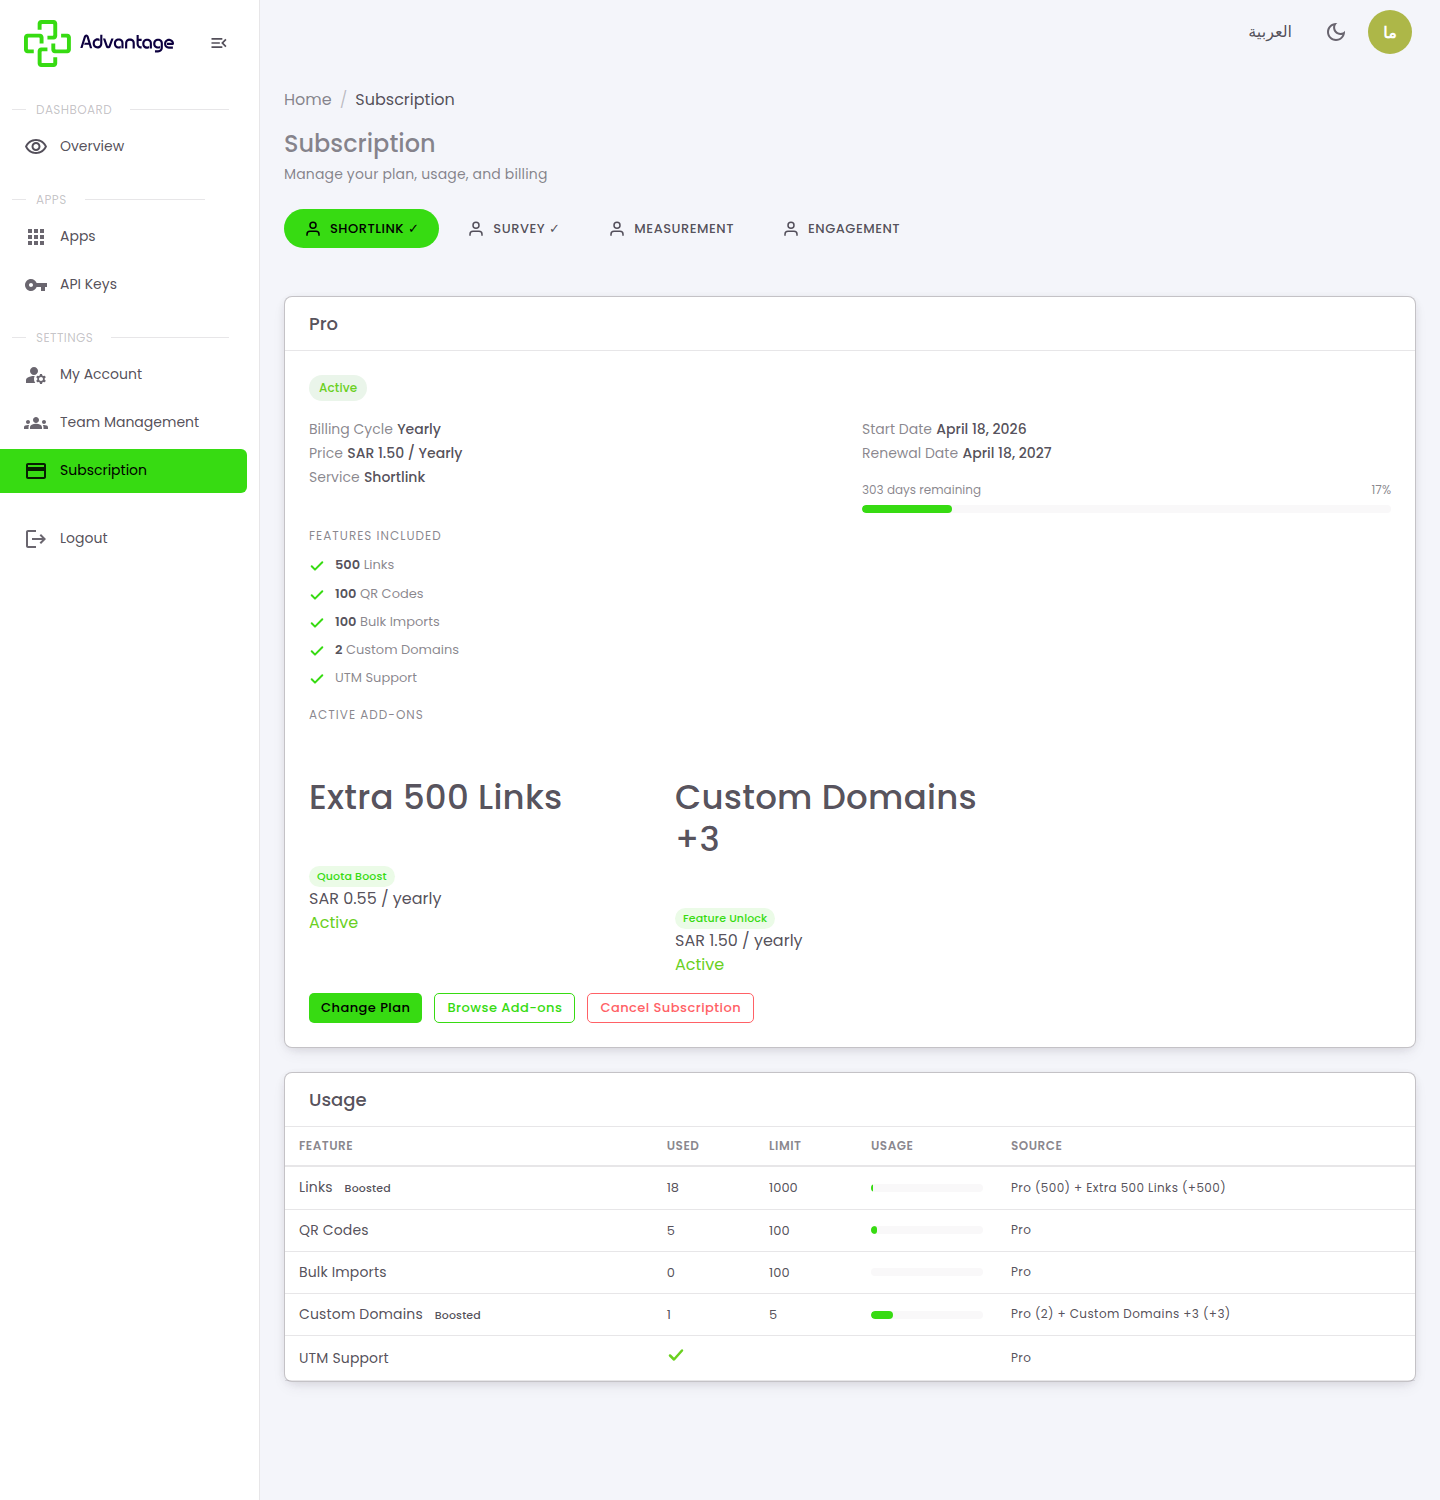Go to Home breadcrumb
The image size is (1440, 1500).
coord(307,100)
